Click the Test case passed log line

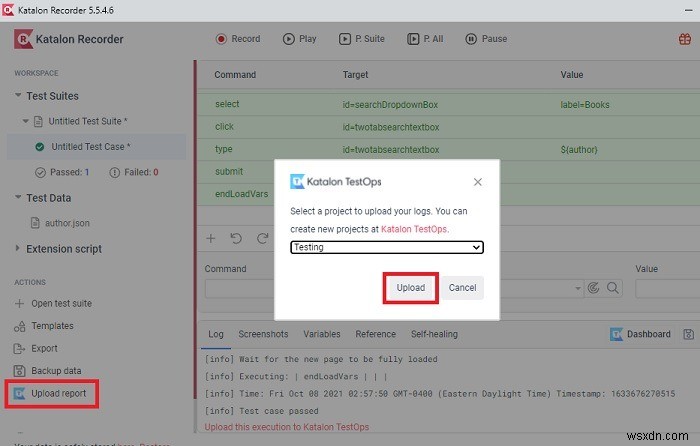[261, 411]
